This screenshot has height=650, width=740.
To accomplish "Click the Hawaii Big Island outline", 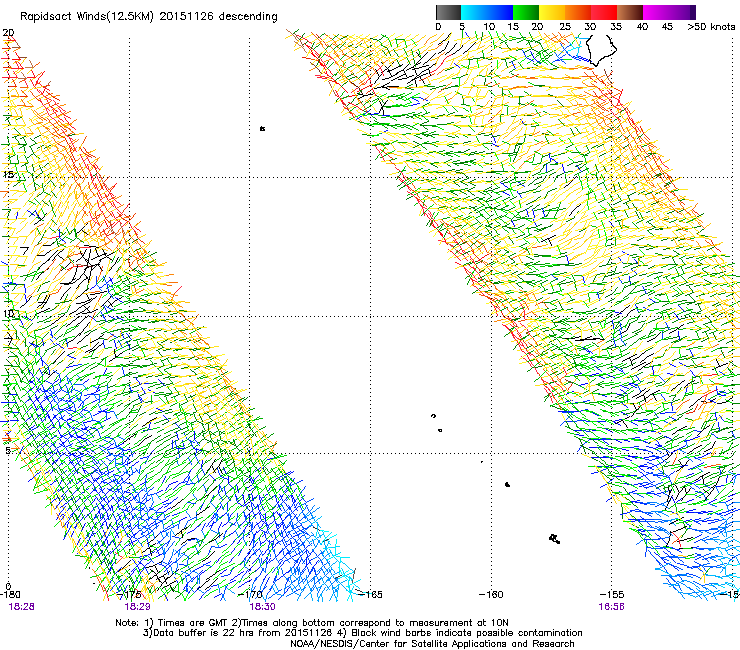I will (x=601, y=50).
